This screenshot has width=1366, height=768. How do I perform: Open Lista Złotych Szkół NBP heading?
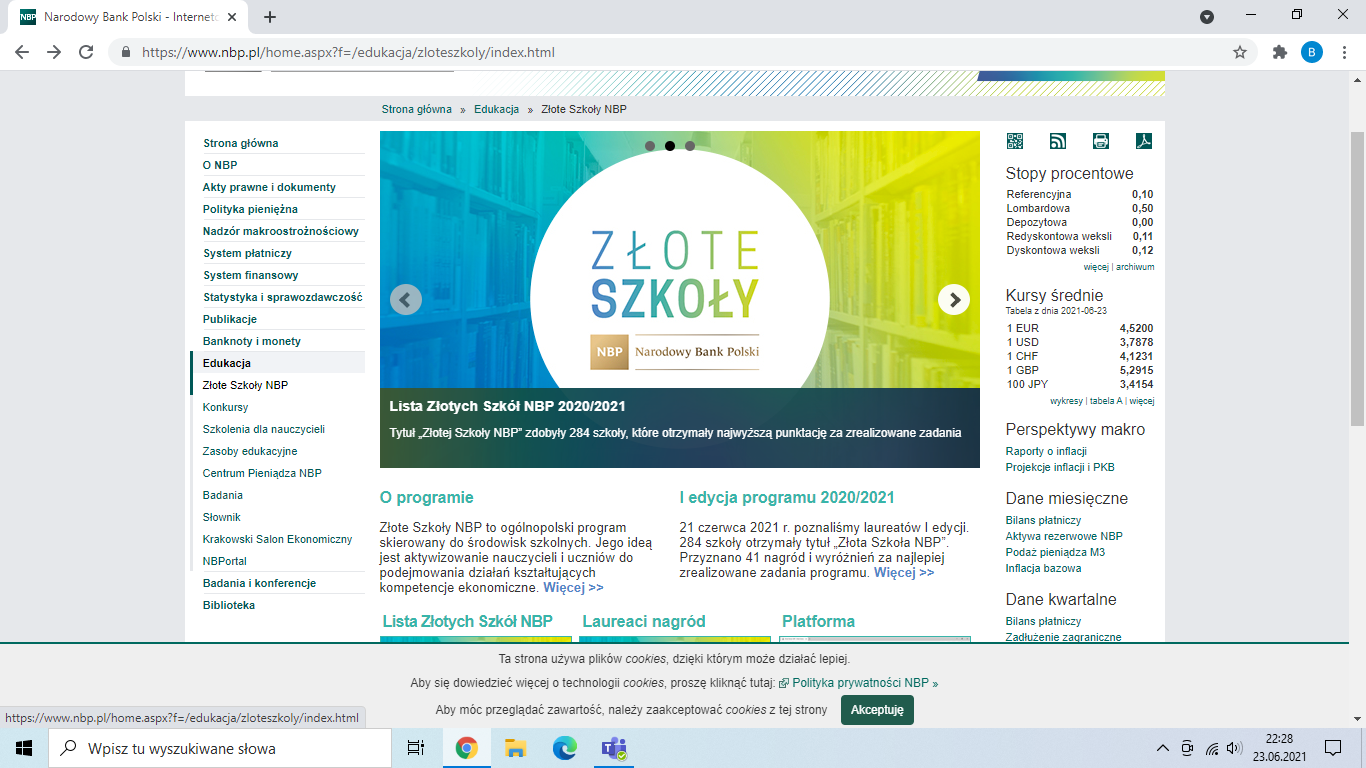pos(467,621)
